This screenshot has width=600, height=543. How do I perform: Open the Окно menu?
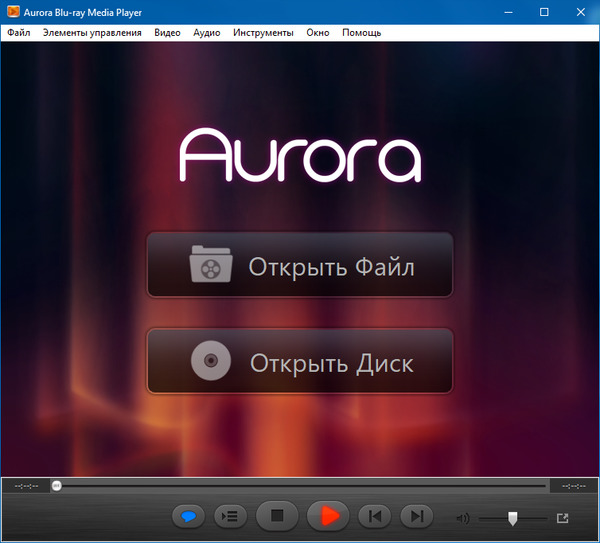coord(318,32)
